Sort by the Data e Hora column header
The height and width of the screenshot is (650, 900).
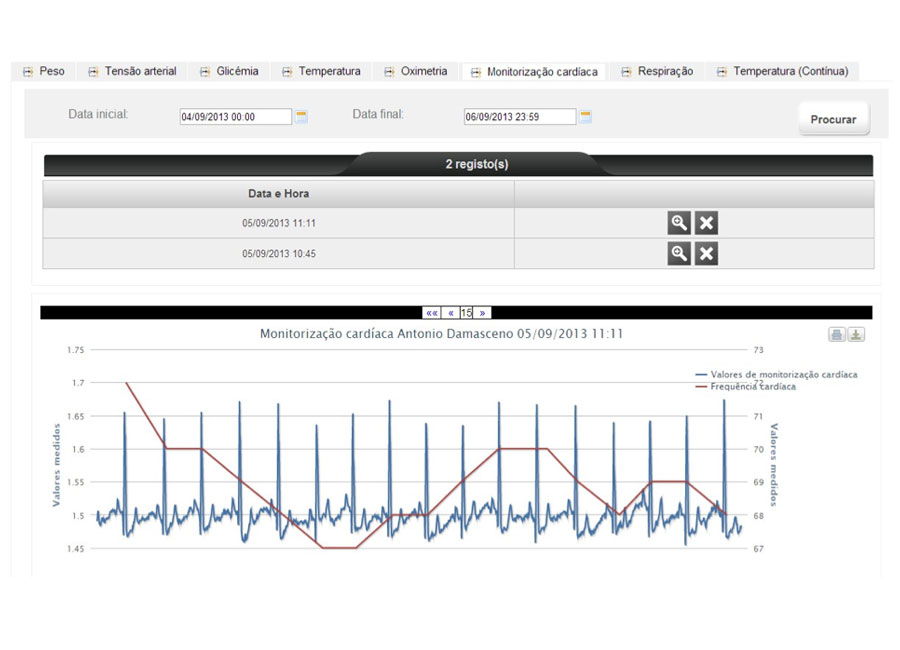pyautogui.click(x=278, y=194)
